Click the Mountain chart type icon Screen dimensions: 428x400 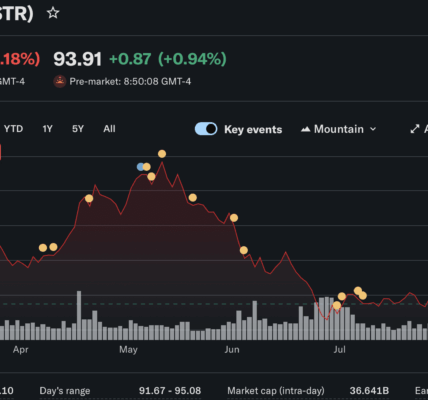tap(305, 129)
